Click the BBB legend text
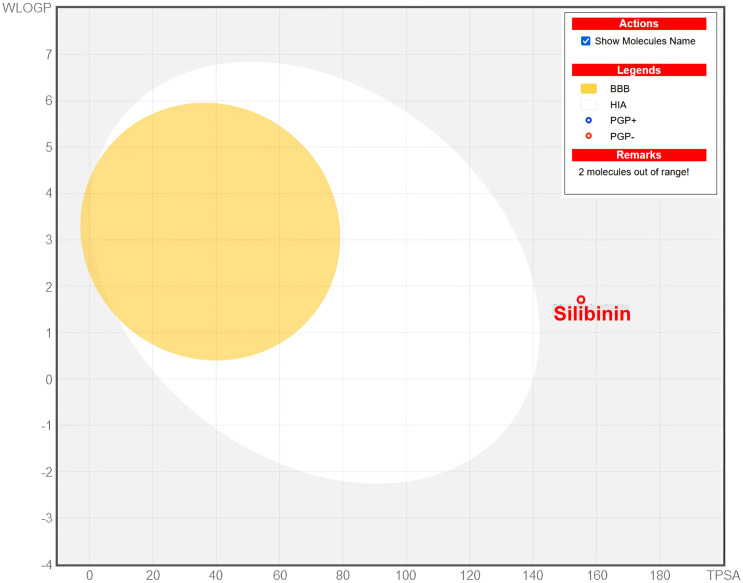Screen dimensions: 743x583 (620, 89)
